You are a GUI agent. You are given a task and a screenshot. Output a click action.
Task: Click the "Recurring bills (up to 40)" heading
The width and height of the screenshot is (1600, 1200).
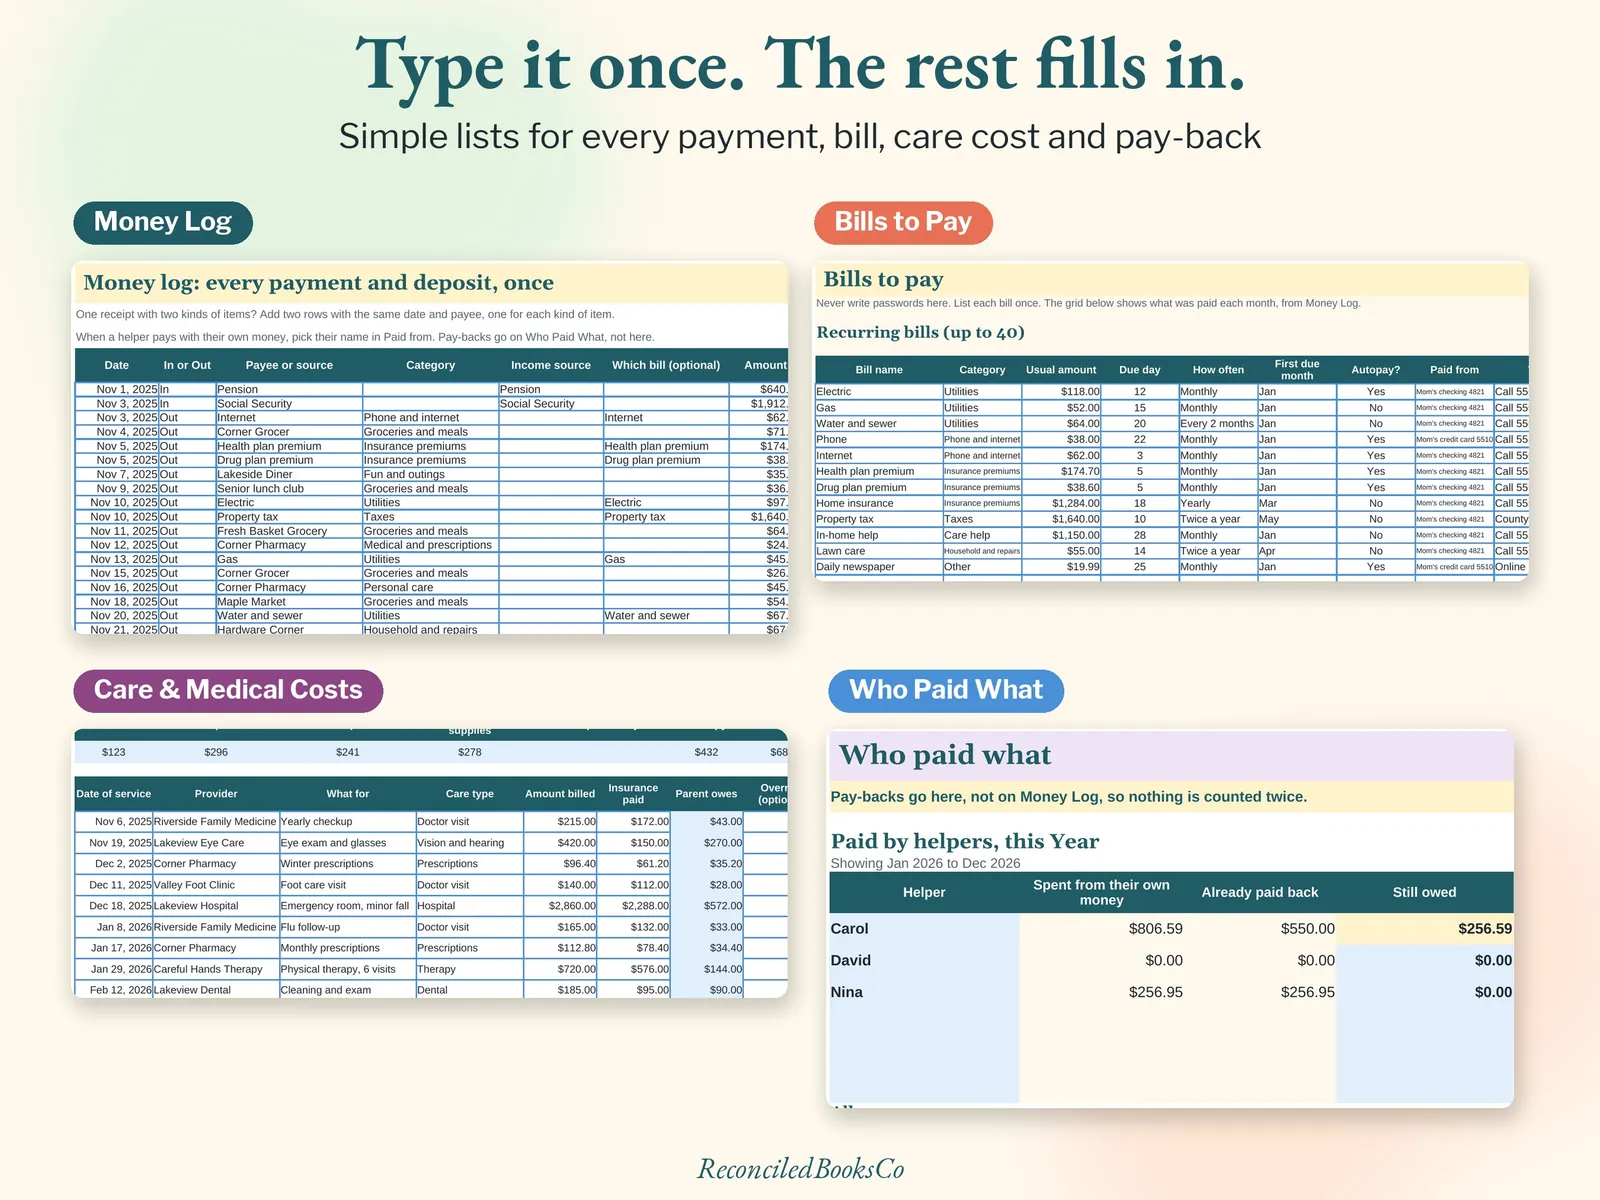[x=920, y=333]
